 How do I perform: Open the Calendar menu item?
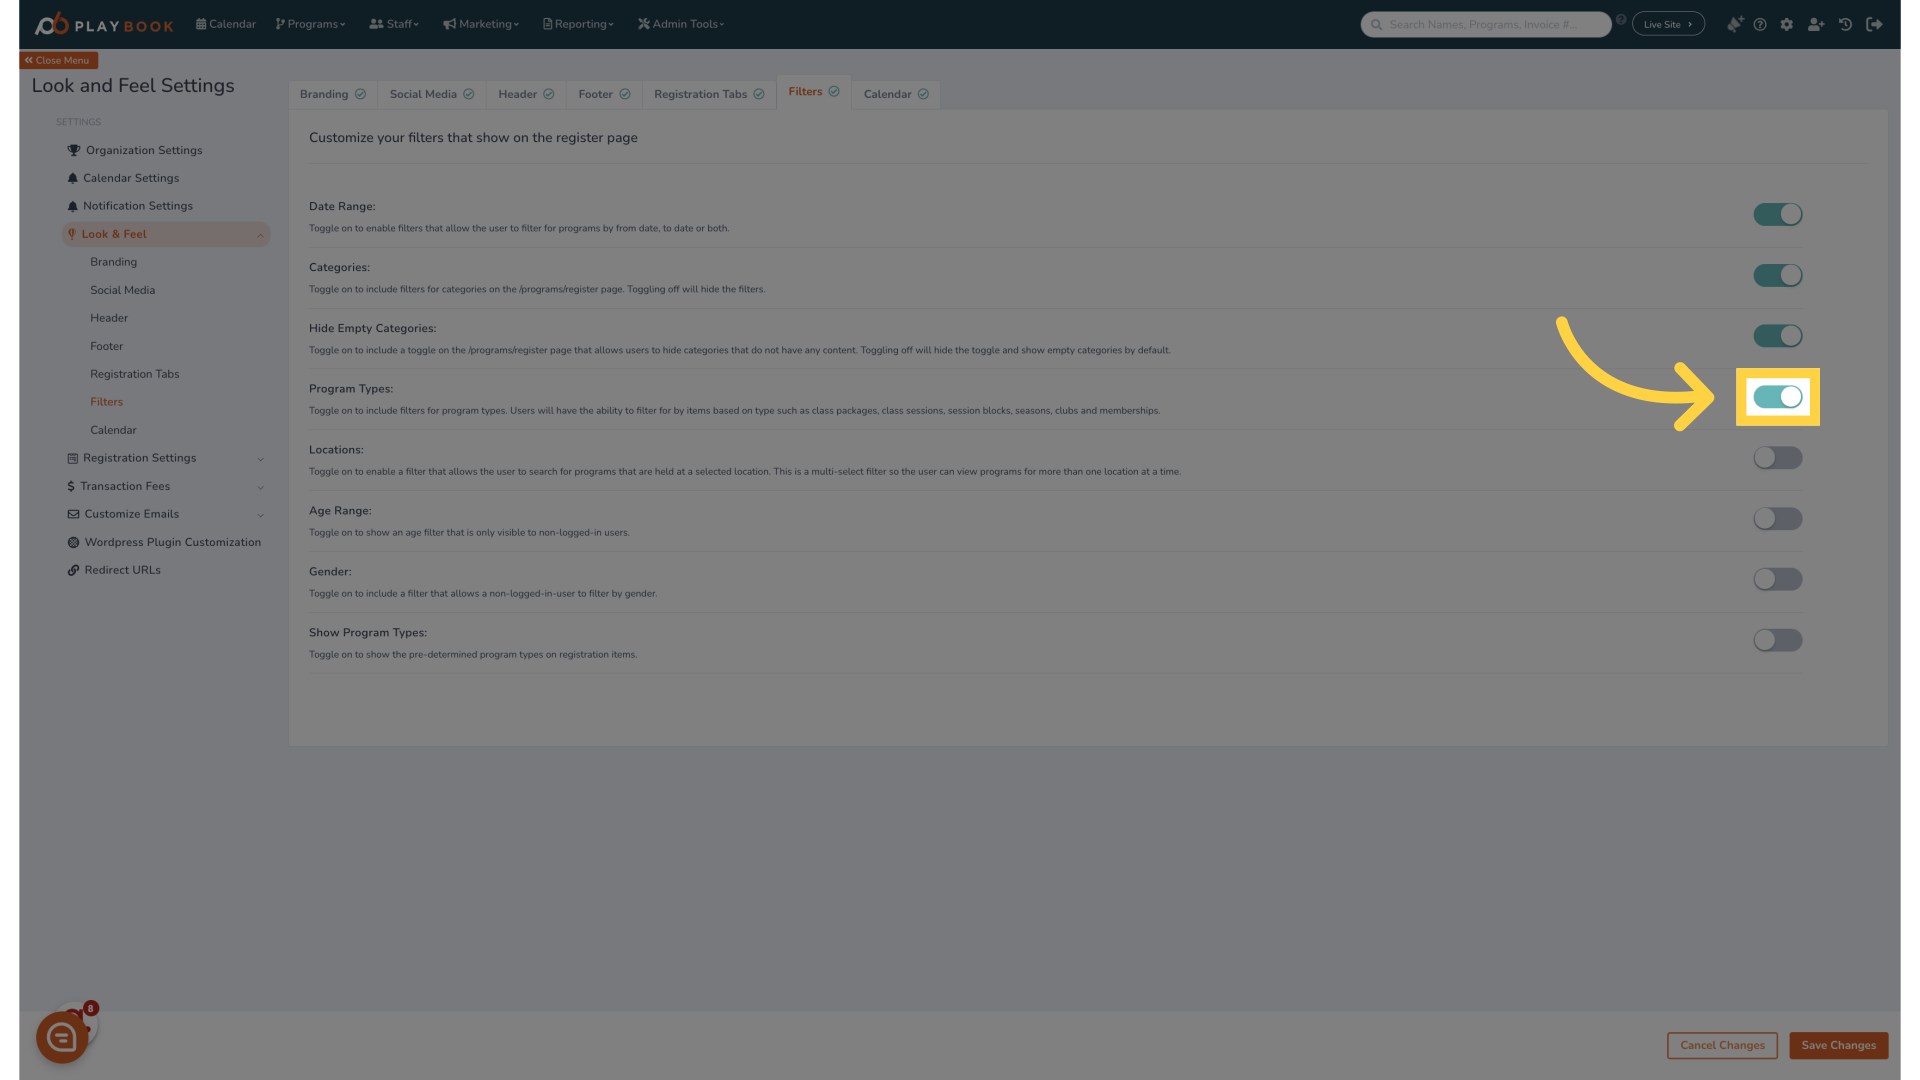coord(113,430)
